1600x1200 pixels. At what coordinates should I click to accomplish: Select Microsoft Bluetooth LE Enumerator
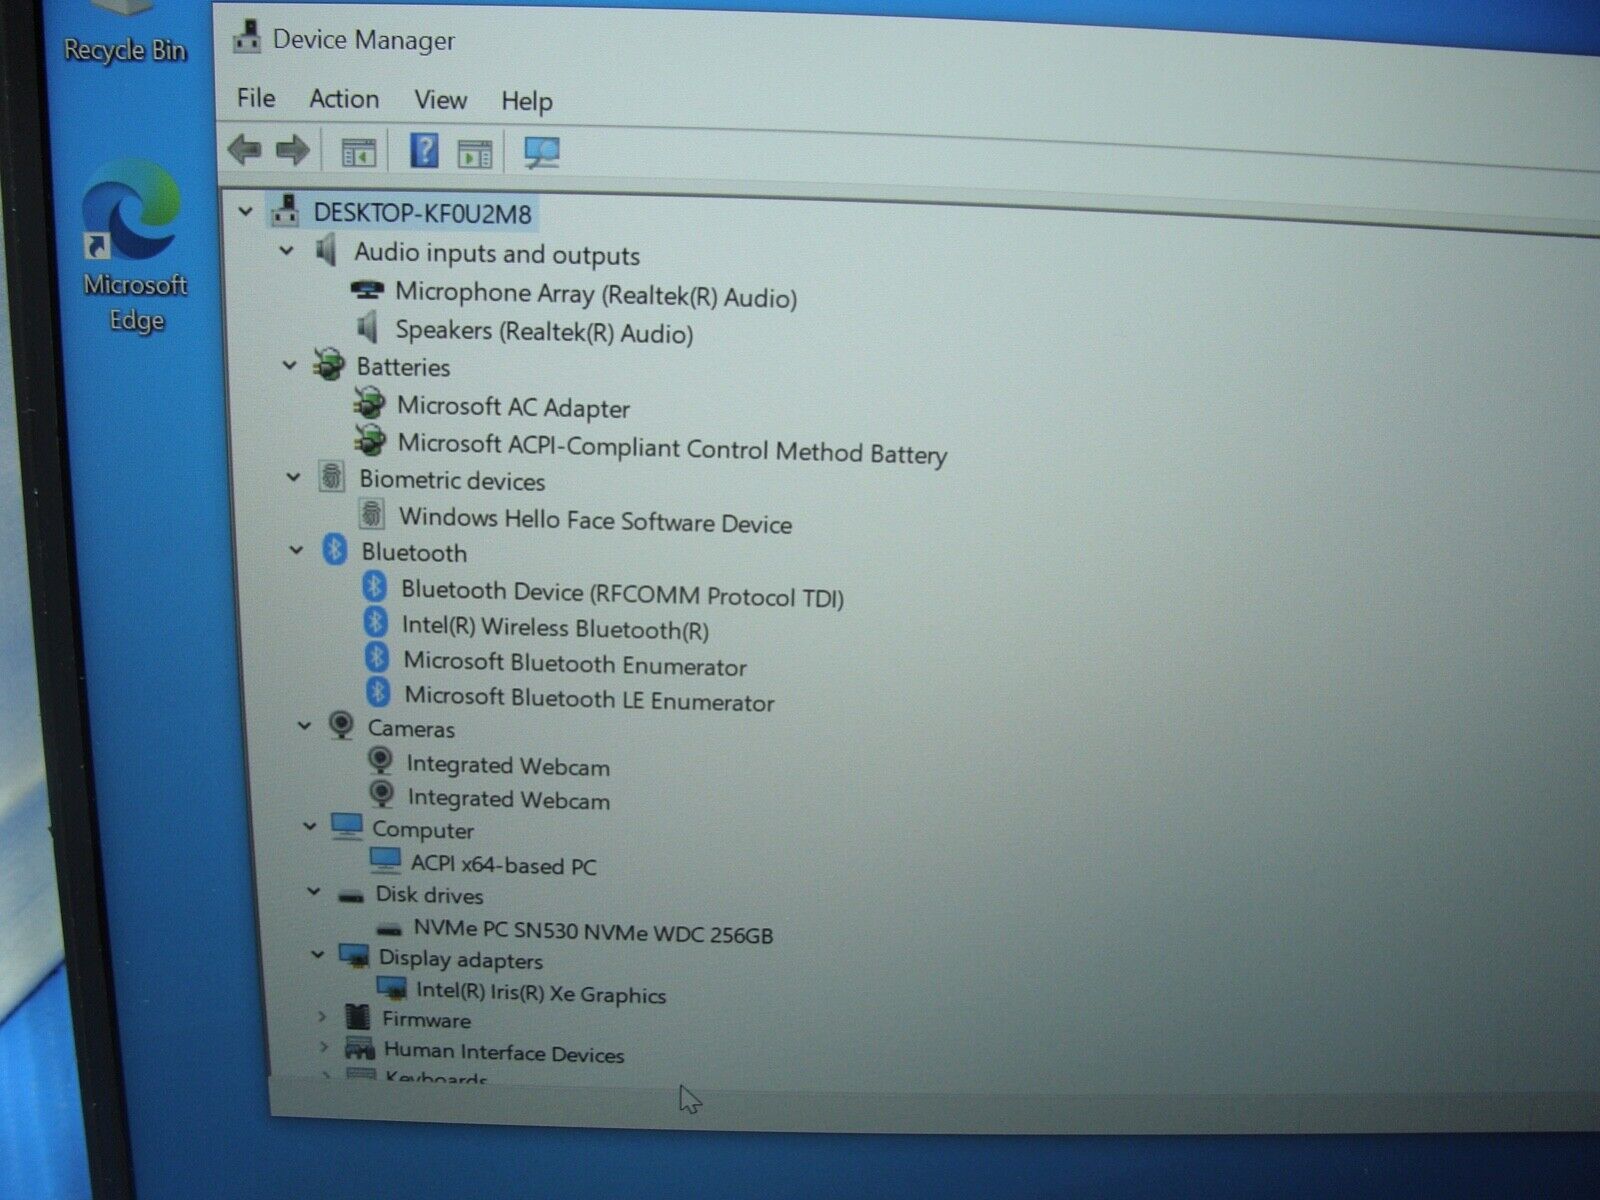pyautogui.click(x=589, y=698)
